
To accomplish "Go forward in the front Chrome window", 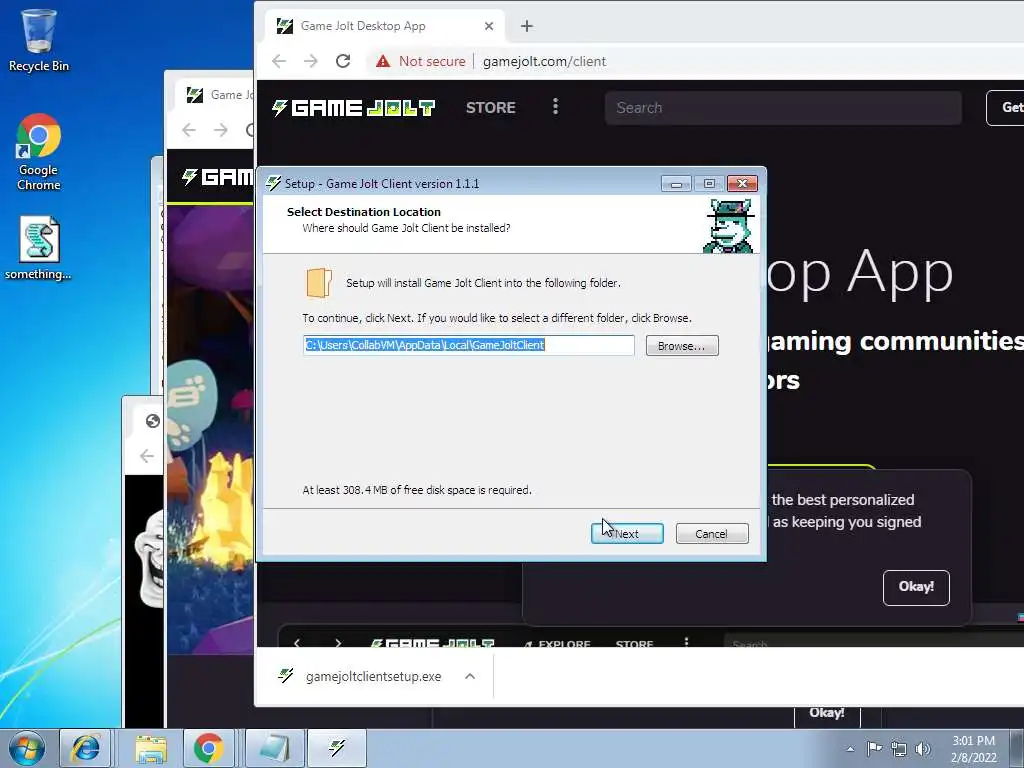I will (x=311, y=61).
